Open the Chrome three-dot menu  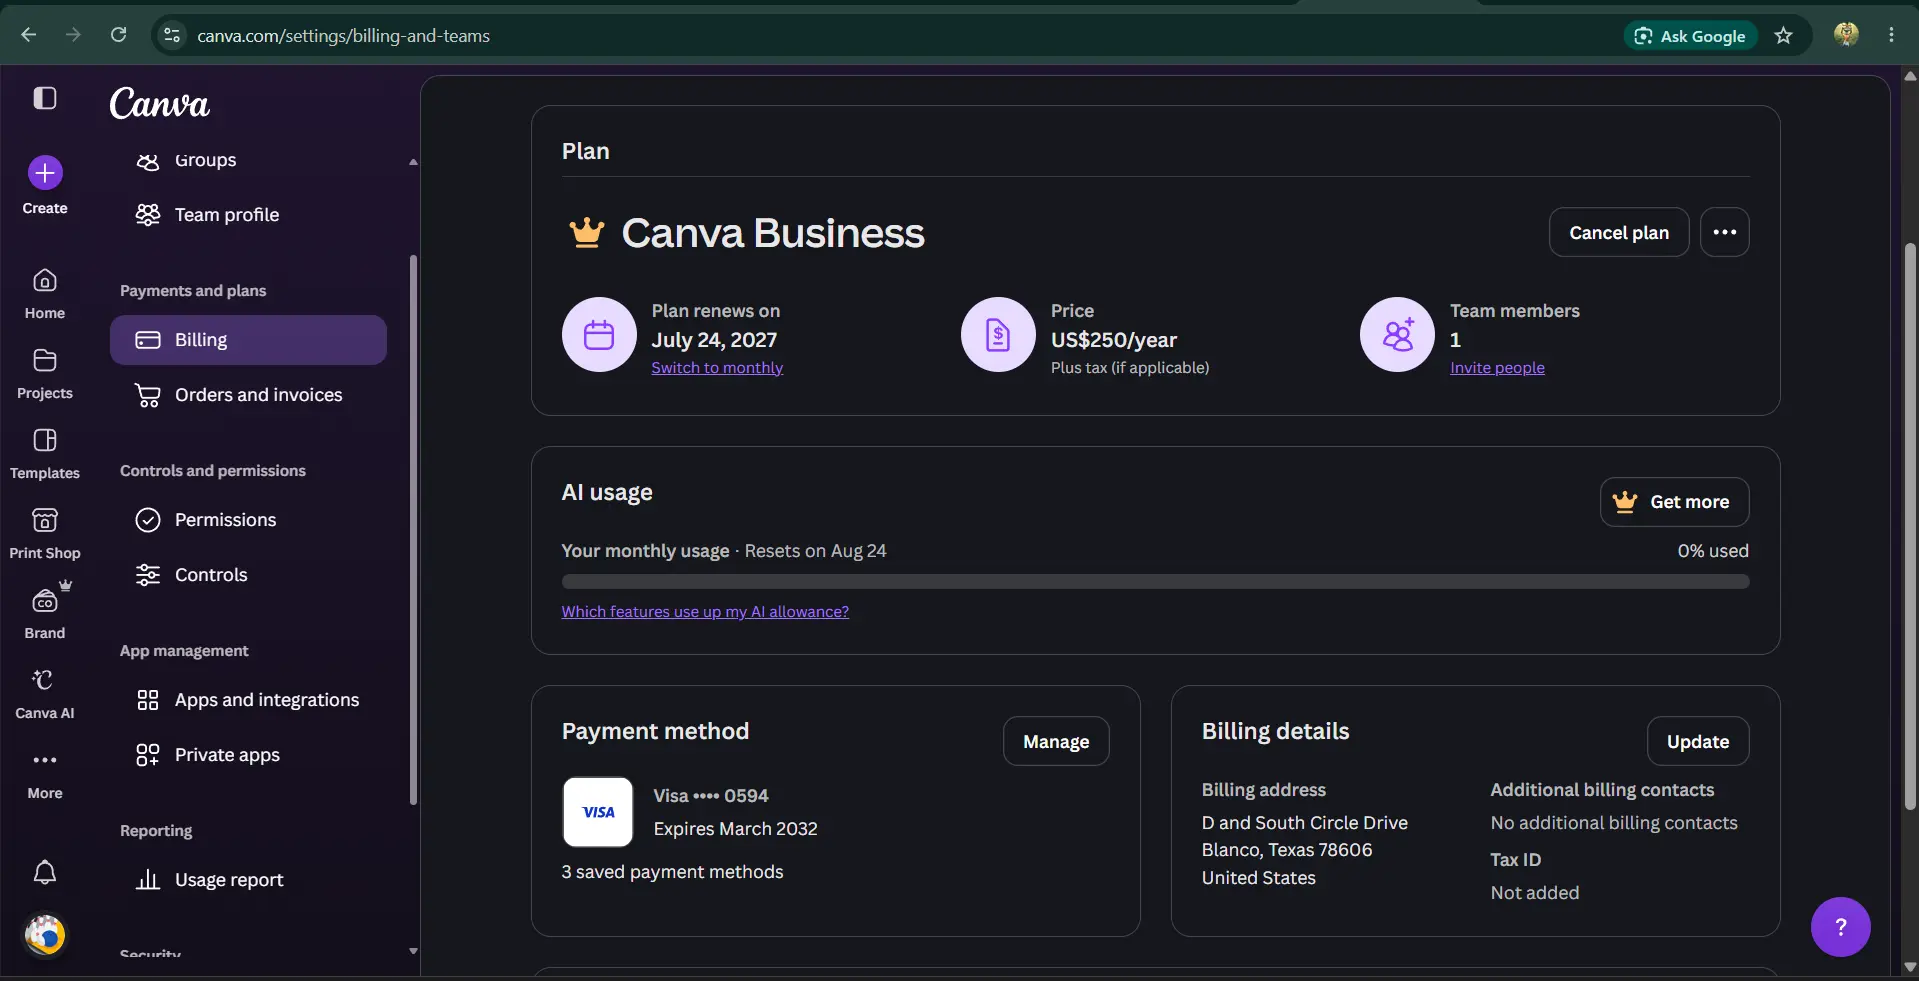pyautogui.click(x=1891, y=35)
